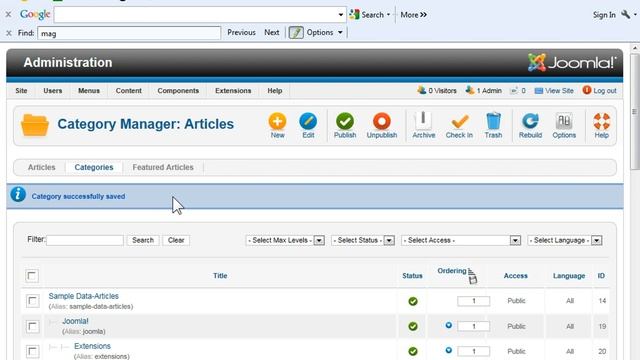
Task: Open the Select Max Levels dropdown
Action: click(285, 240)
